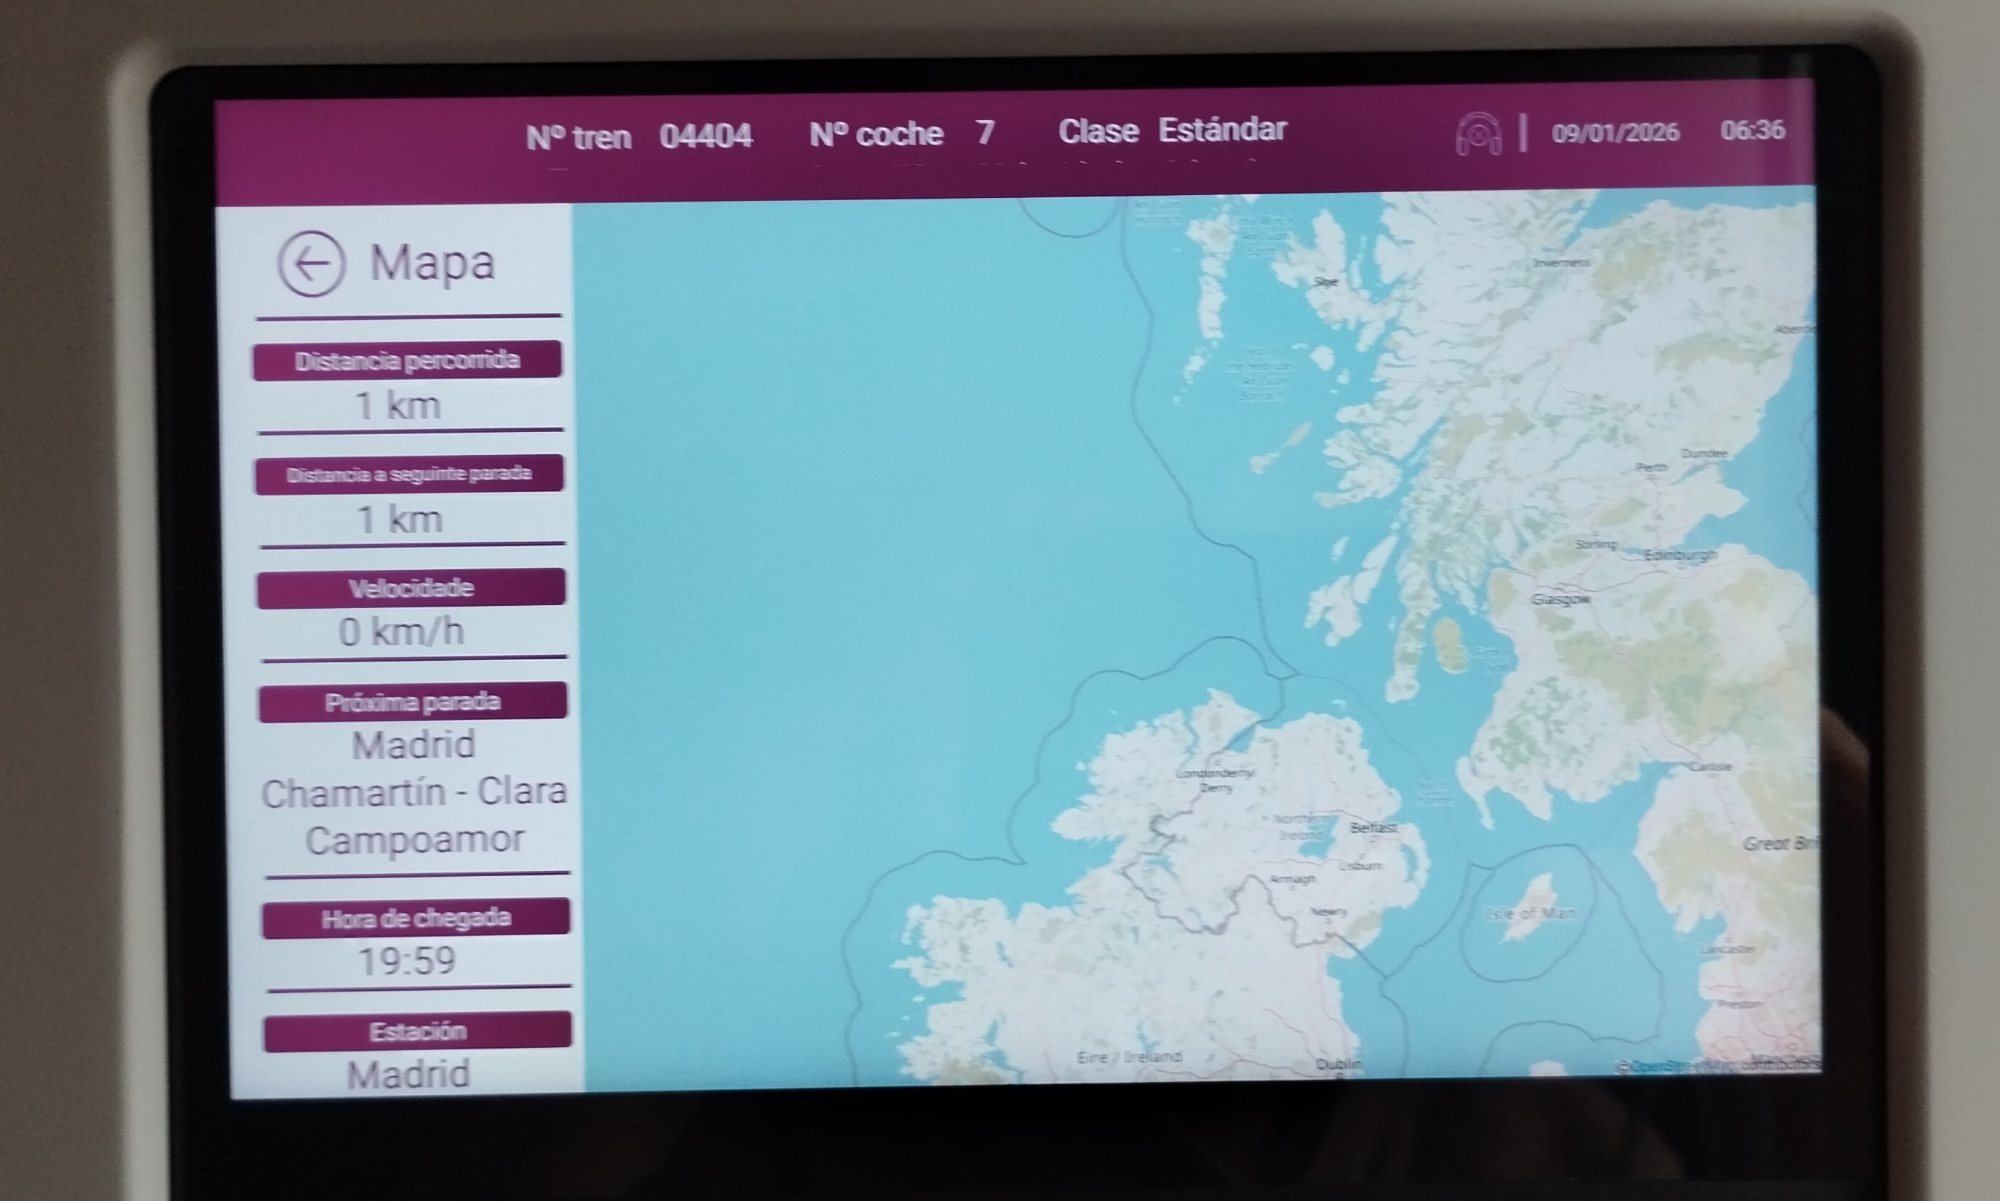Tap the OpenStreetMap contributors attribution
This screenshot has width=2000, height=1201.
1716,1066
